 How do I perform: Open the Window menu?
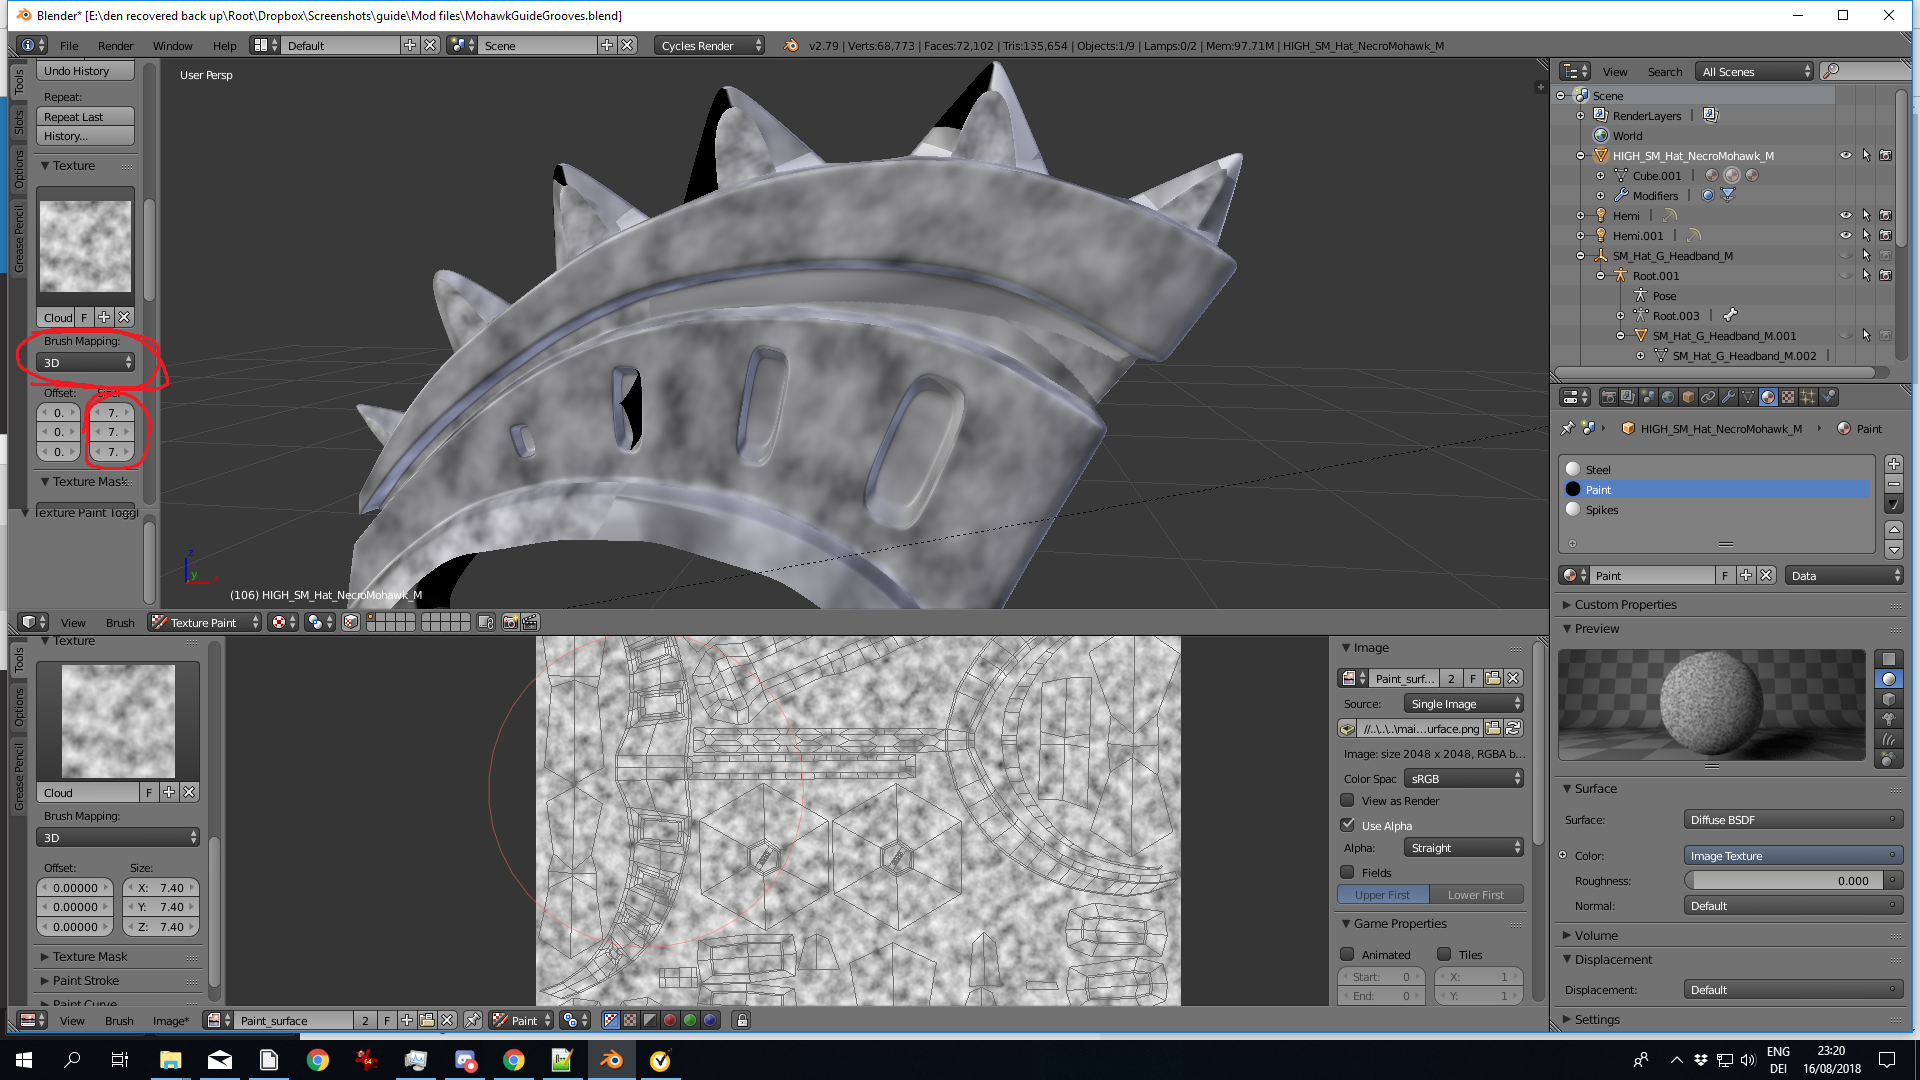(172, 45)
